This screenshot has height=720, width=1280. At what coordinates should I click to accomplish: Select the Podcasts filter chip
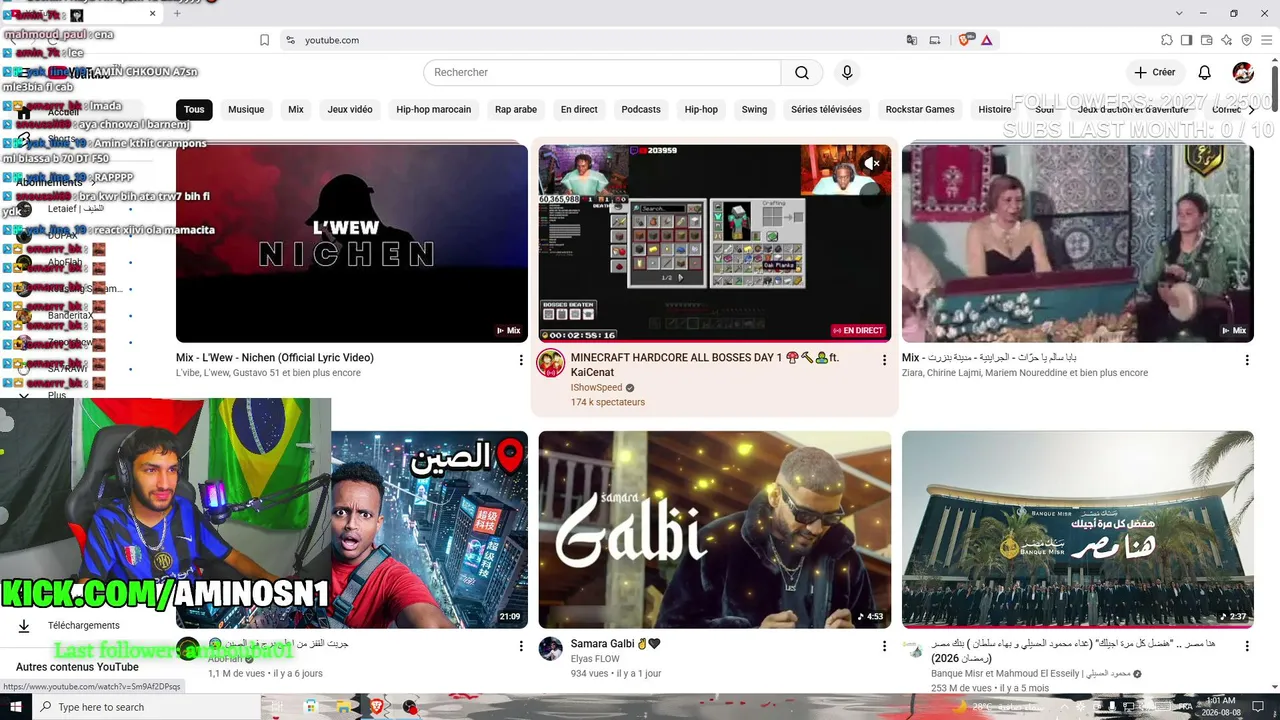[x=641, y=109]
